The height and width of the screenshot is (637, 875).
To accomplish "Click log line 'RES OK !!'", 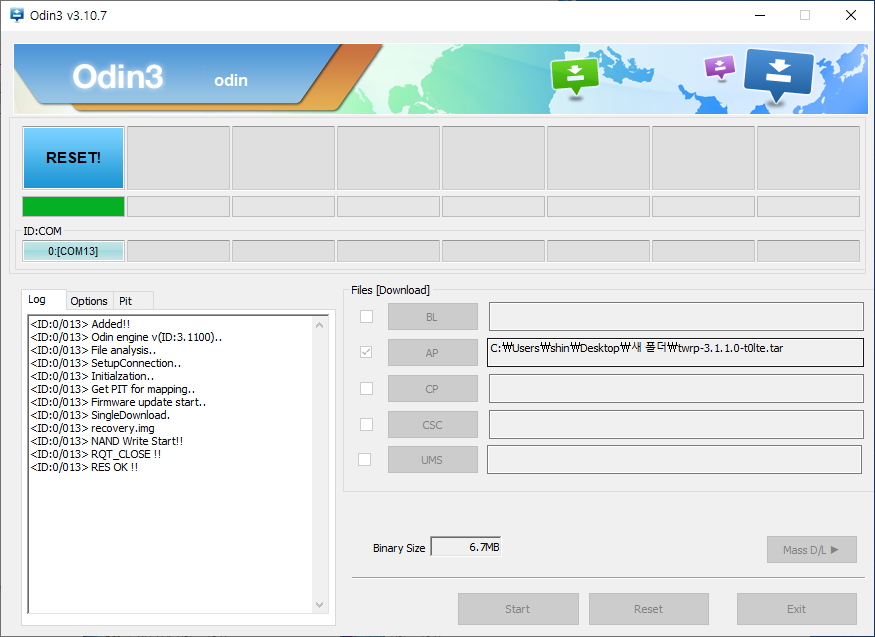I will [84, 467].
